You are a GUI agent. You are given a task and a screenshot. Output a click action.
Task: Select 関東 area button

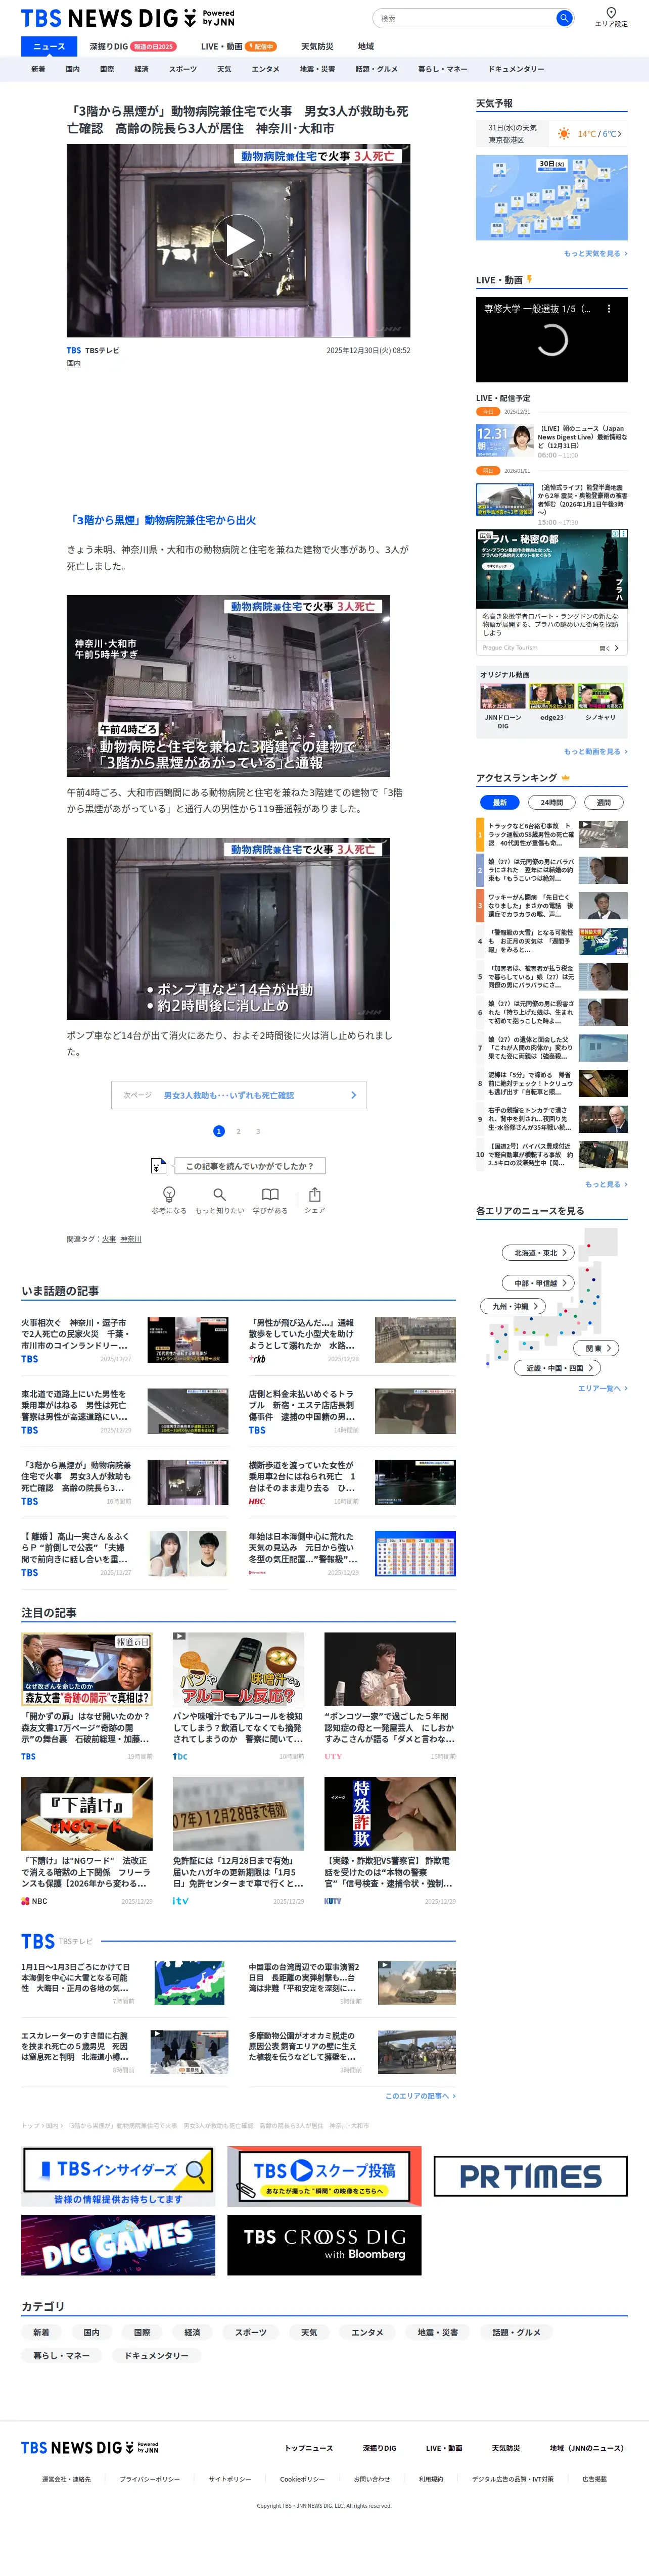pos(597,1348)
